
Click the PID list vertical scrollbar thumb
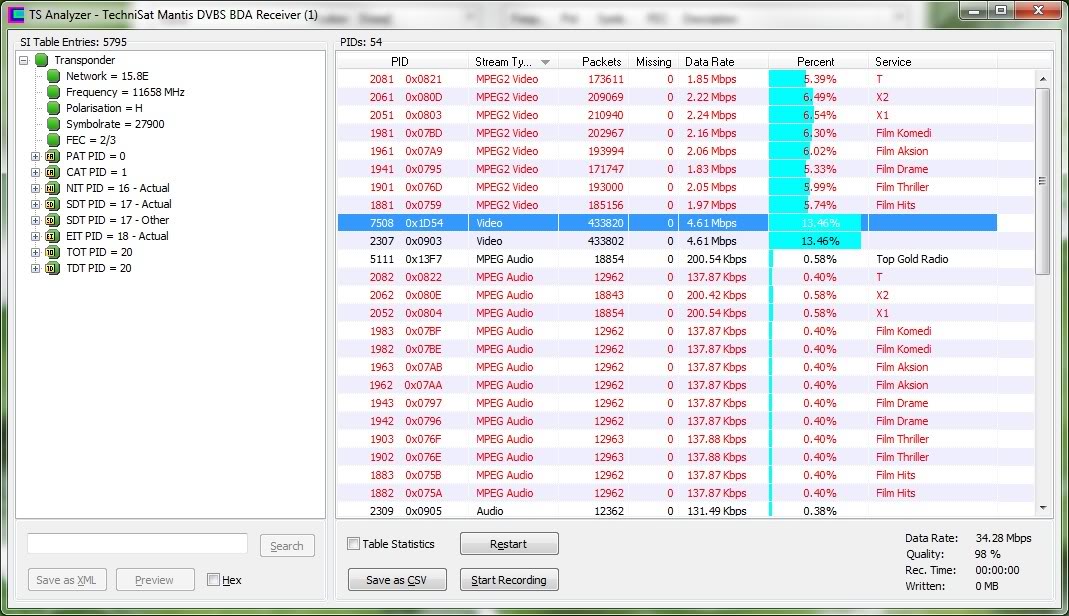coord(1043,180)
